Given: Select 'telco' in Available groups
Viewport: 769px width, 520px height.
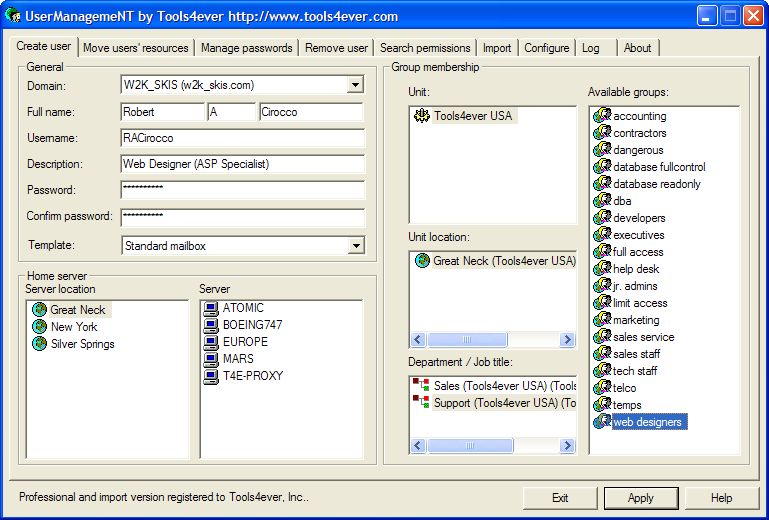Looking at the screenshot, I should [x=624, y=388].
